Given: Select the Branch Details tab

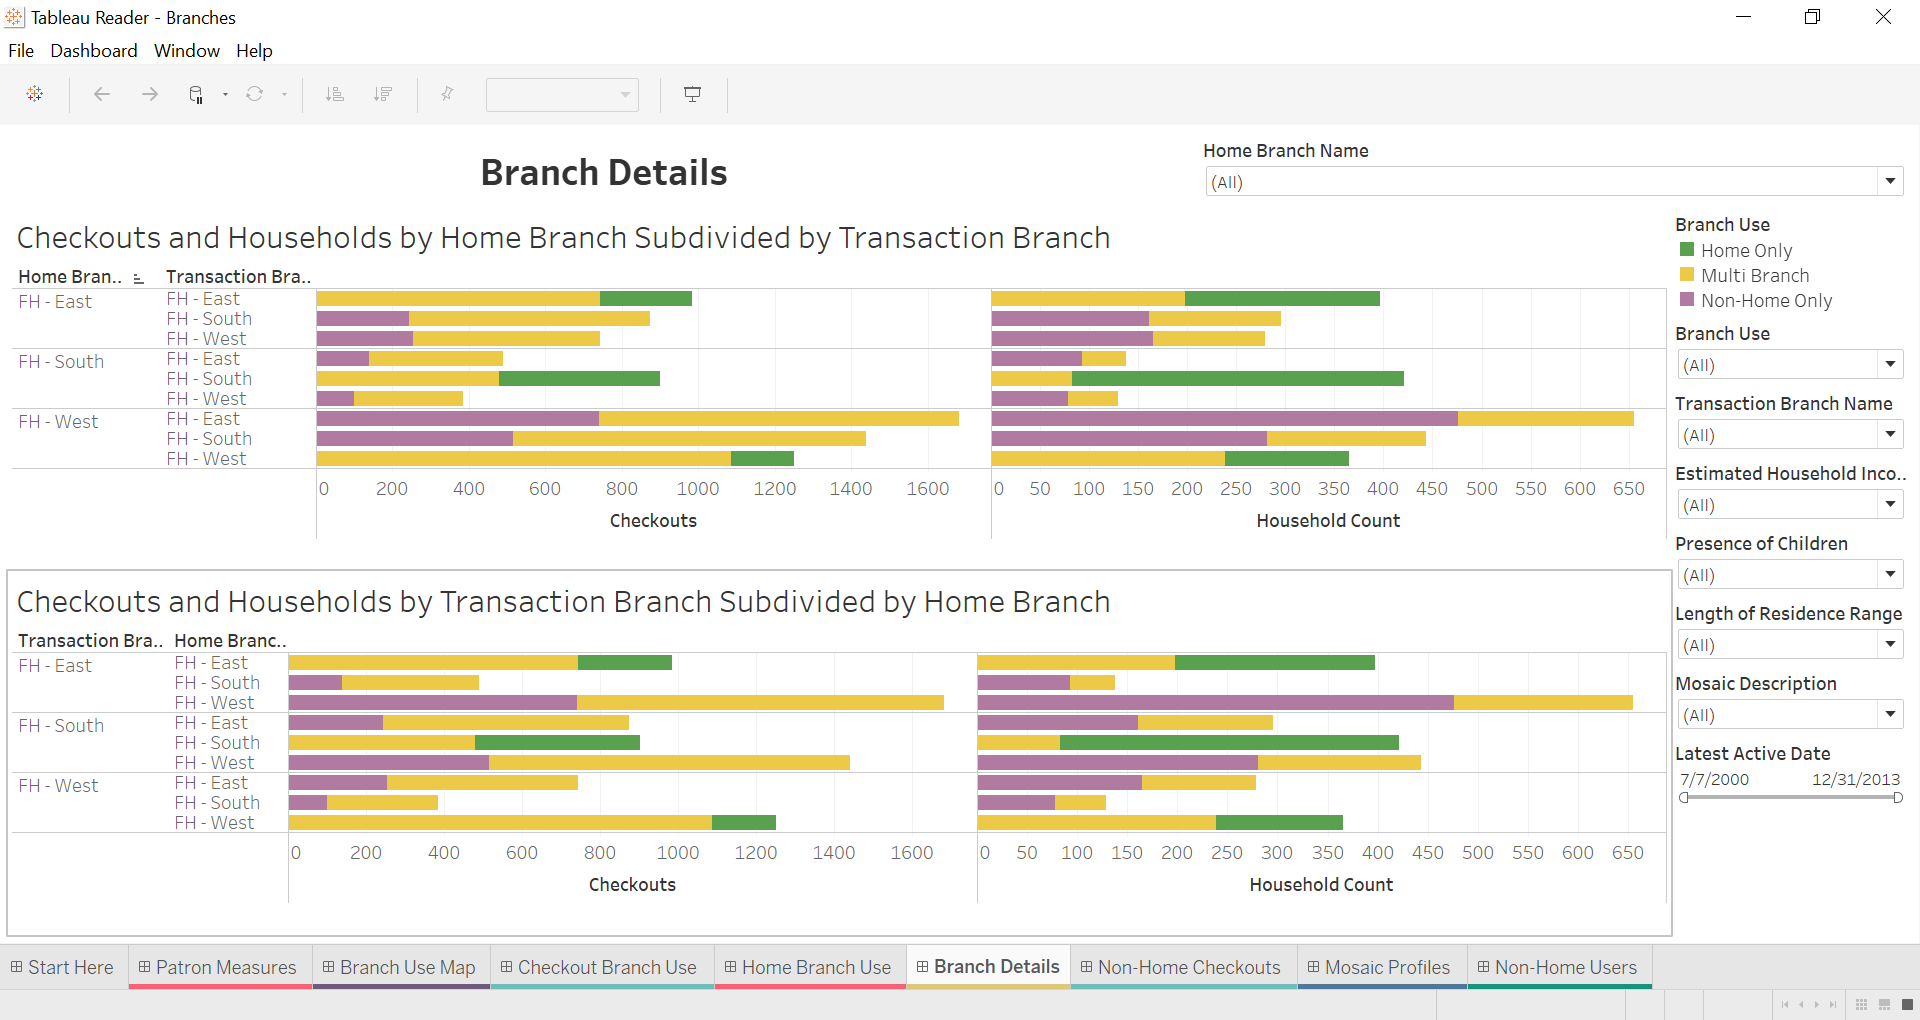Looking at the screenshot, I should click(988, 967).
